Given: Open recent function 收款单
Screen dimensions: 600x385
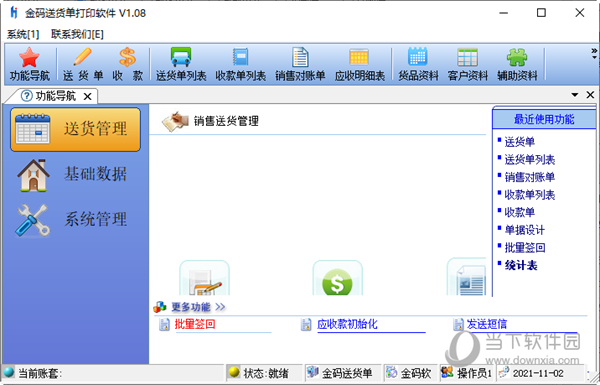Looking at the screenshot, I should pyautogui.click(x=519, y=212).
